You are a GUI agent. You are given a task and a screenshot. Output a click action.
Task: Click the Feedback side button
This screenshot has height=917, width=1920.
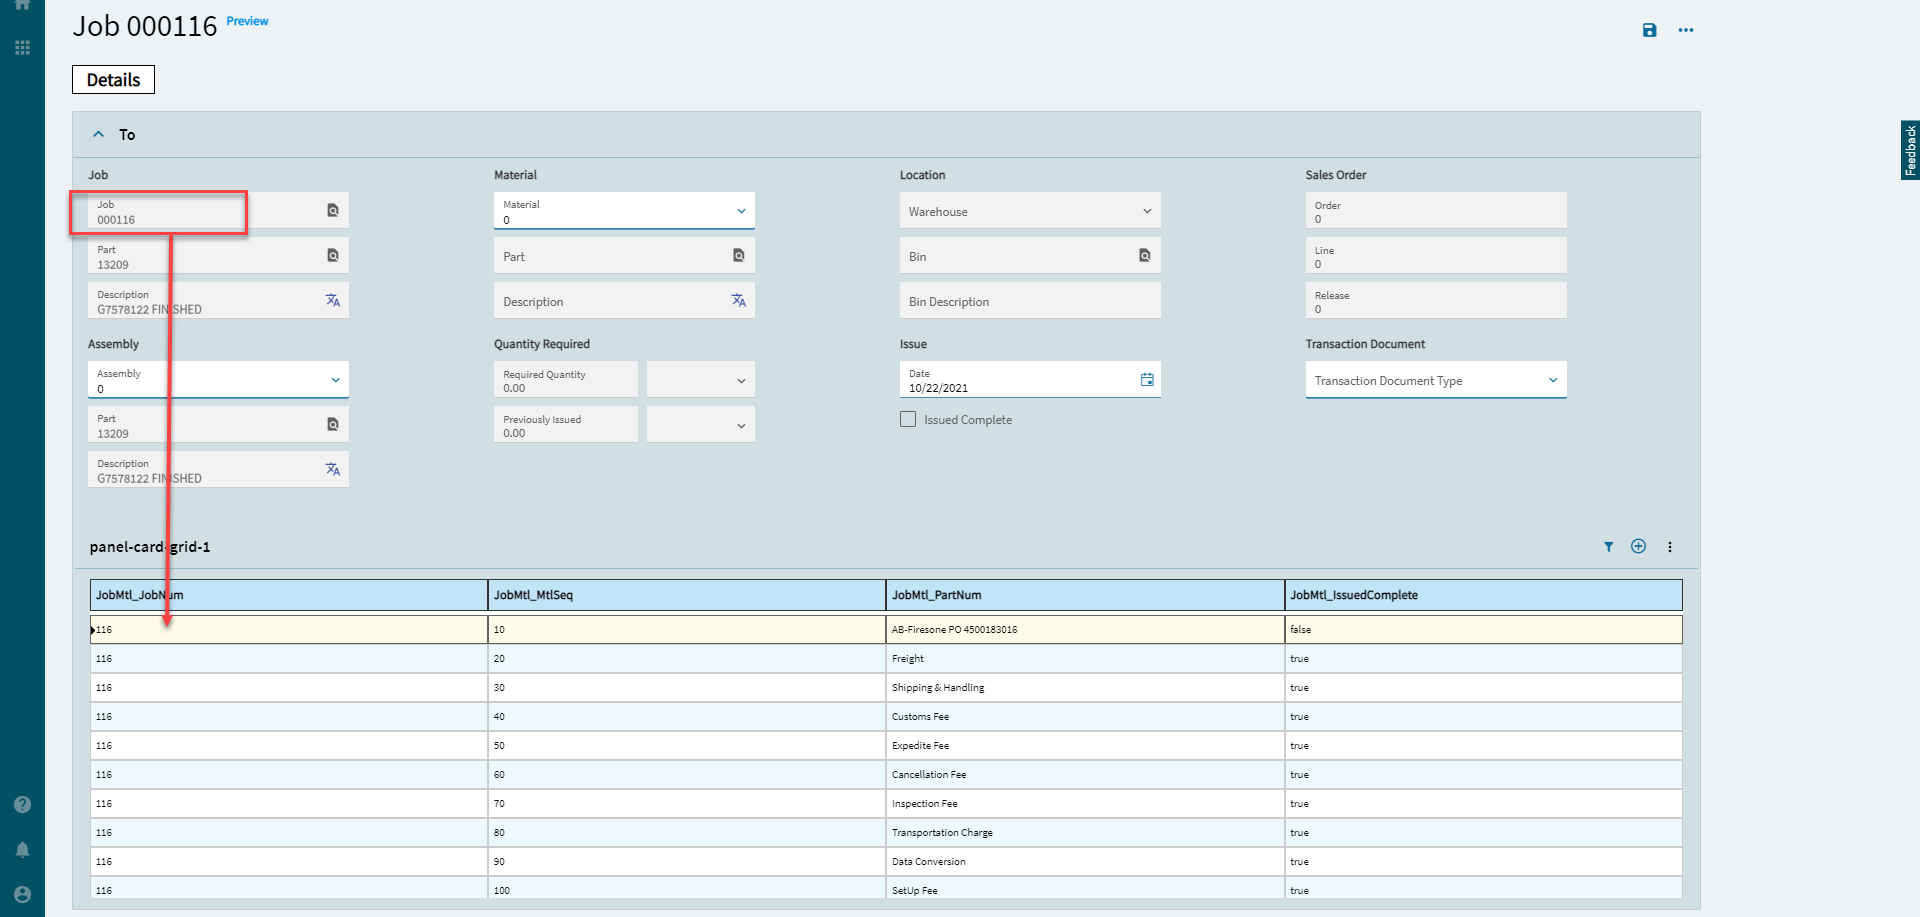pyautogui.click(x=1909, y=150)
